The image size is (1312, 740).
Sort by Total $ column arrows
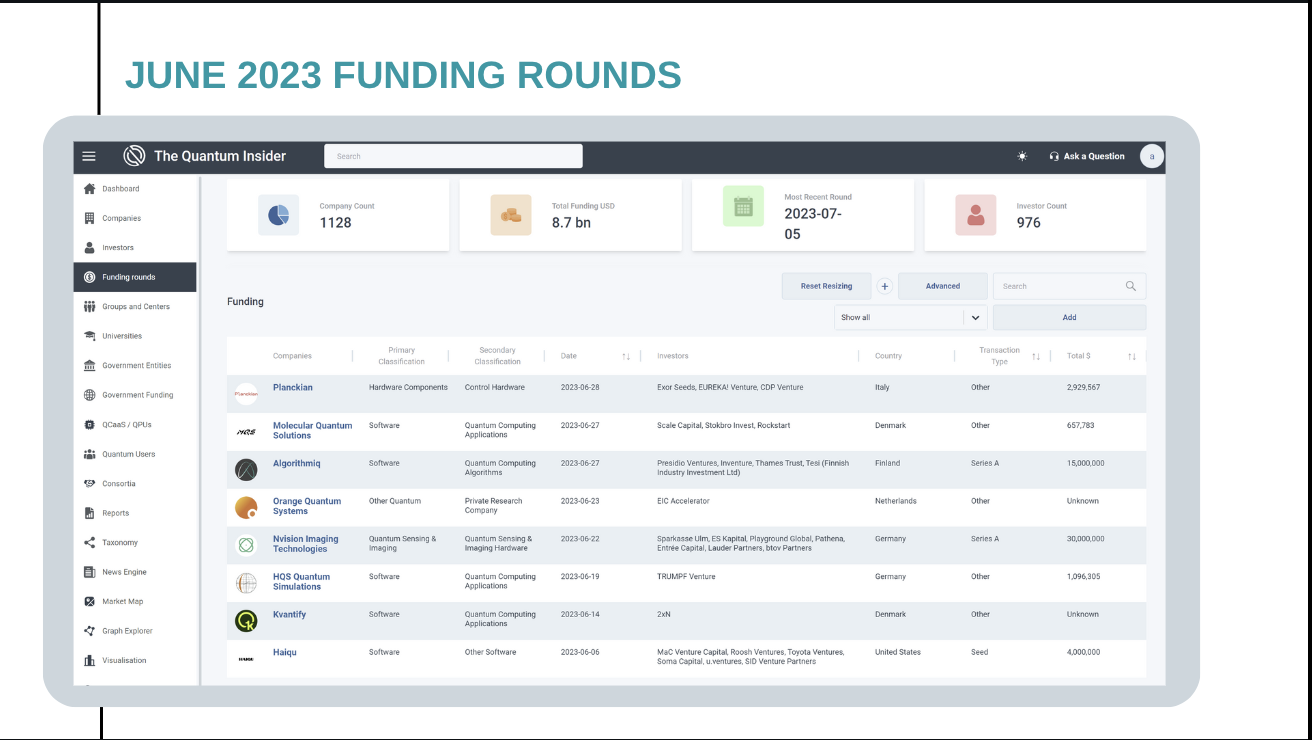tap(1132, 356)
